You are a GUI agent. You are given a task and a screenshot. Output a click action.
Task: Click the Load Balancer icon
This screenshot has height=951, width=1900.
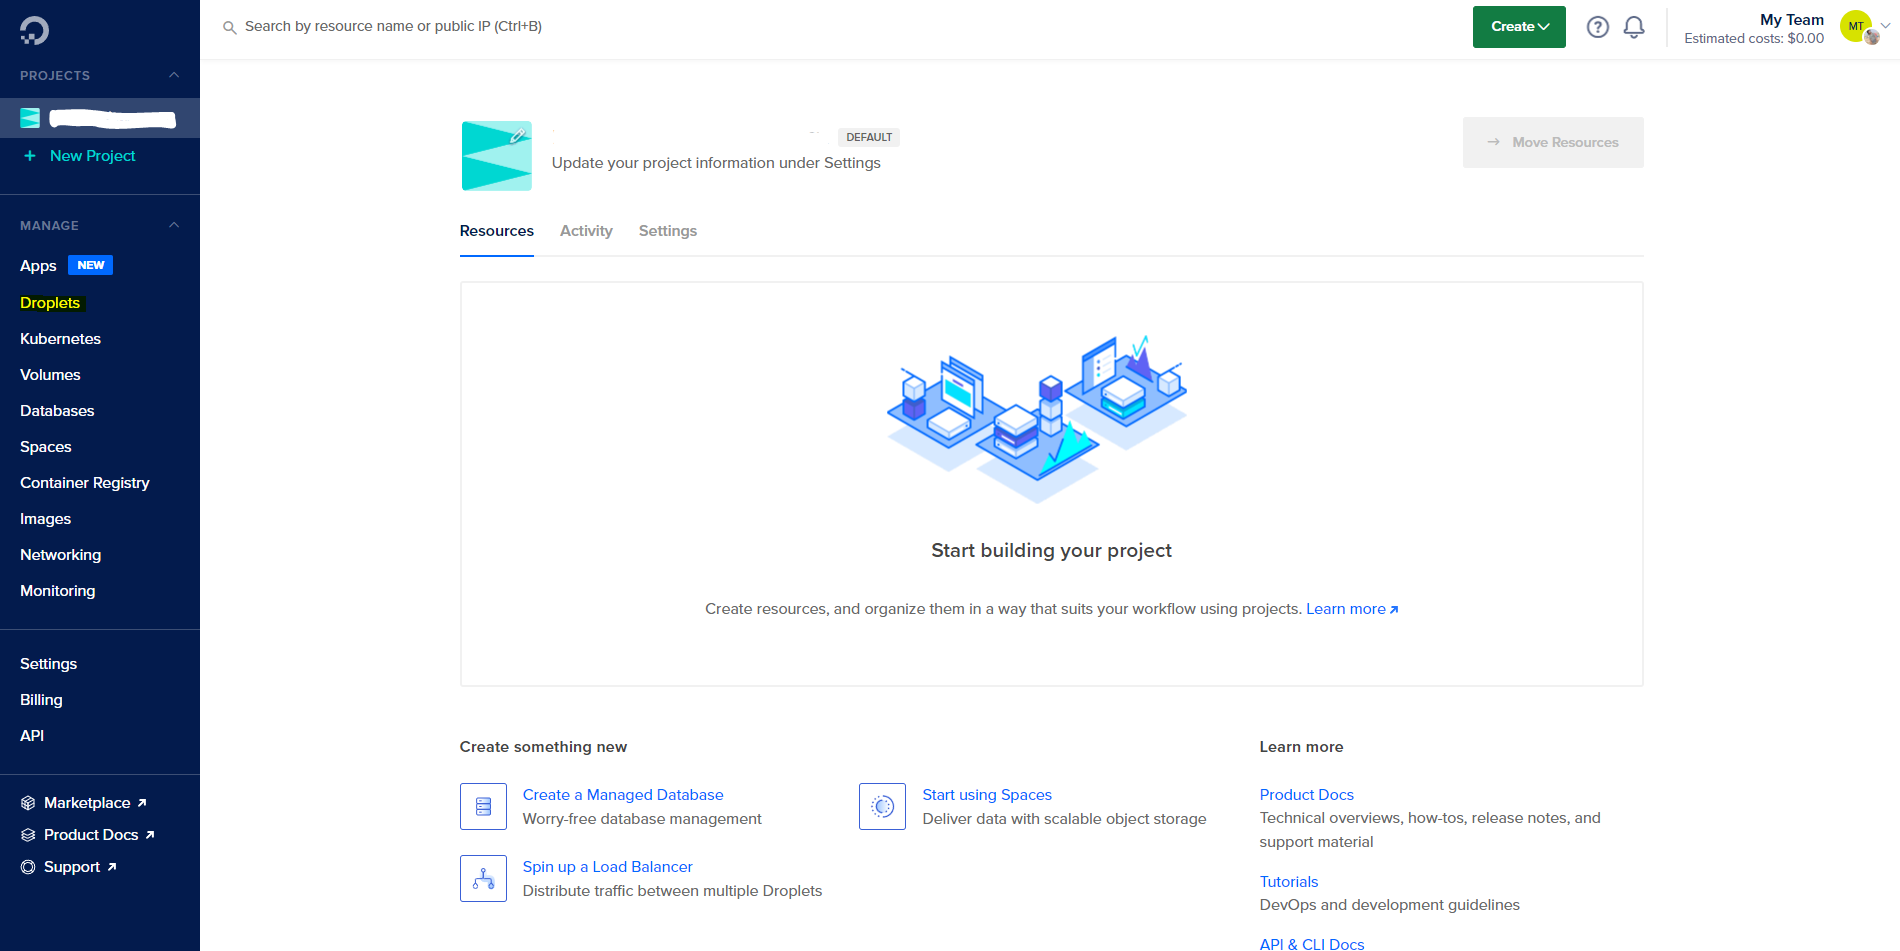pyautogui.click(x=483, y=878)
